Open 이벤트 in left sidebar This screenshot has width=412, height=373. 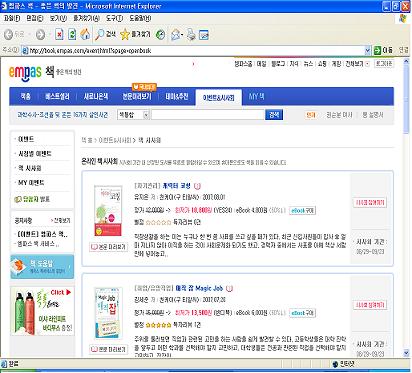[26, 139]
